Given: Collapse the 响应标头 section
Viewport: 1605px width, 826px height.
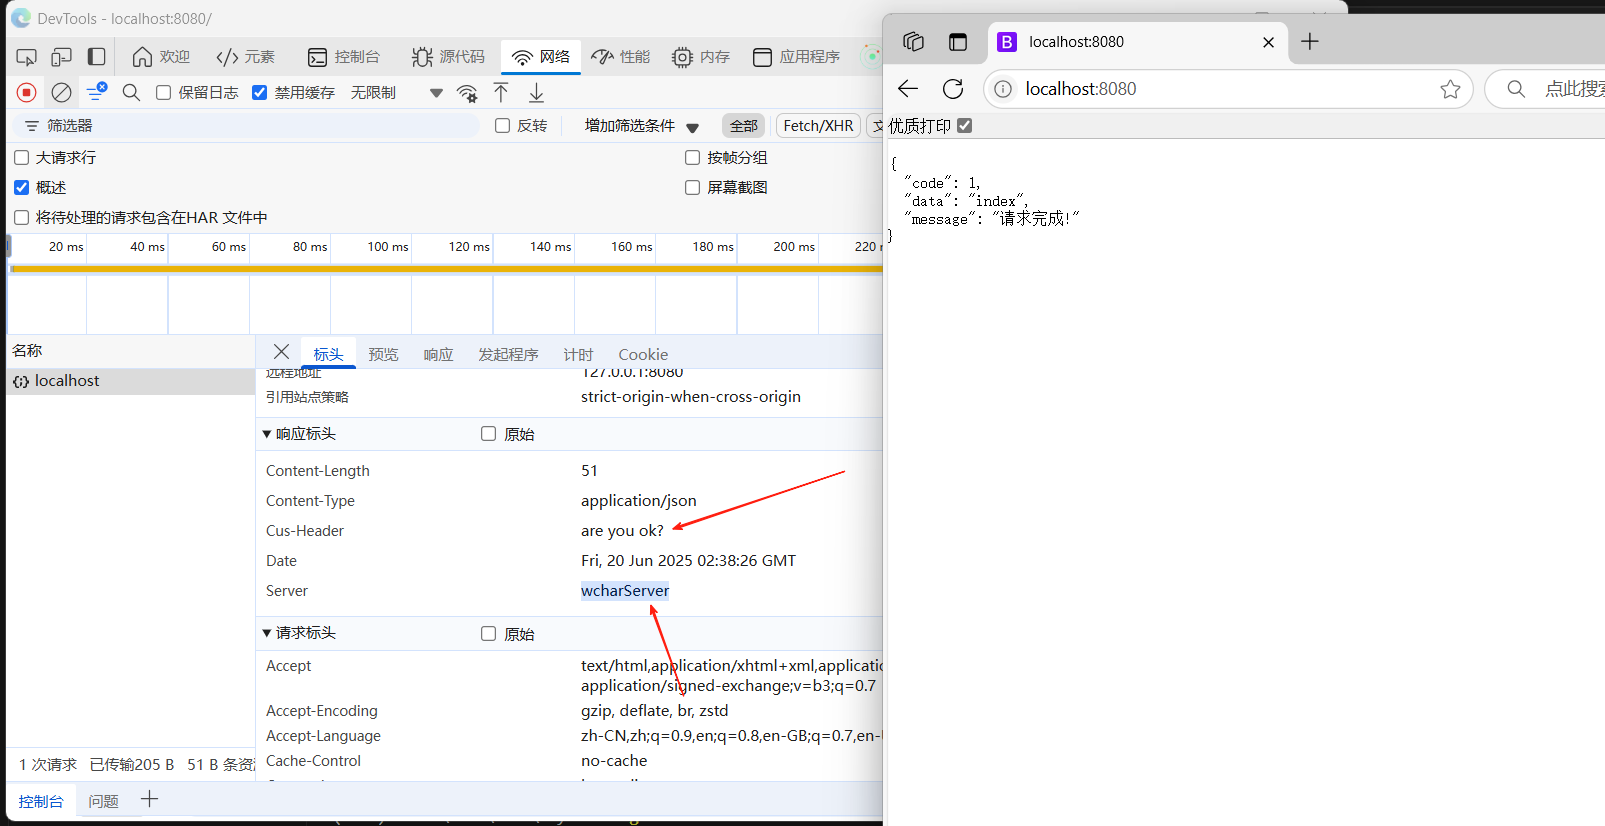Looking at the screenshot, I should [x=267, y=434].
